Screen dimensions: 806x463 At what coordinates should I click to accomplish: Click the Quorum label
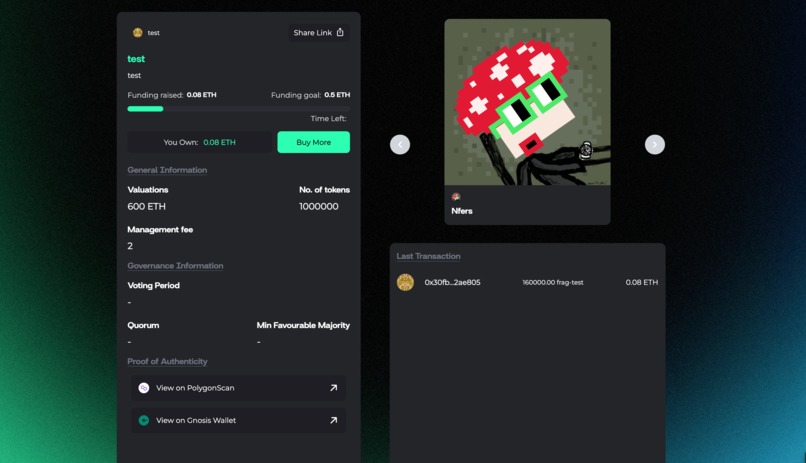coord(143,325)
